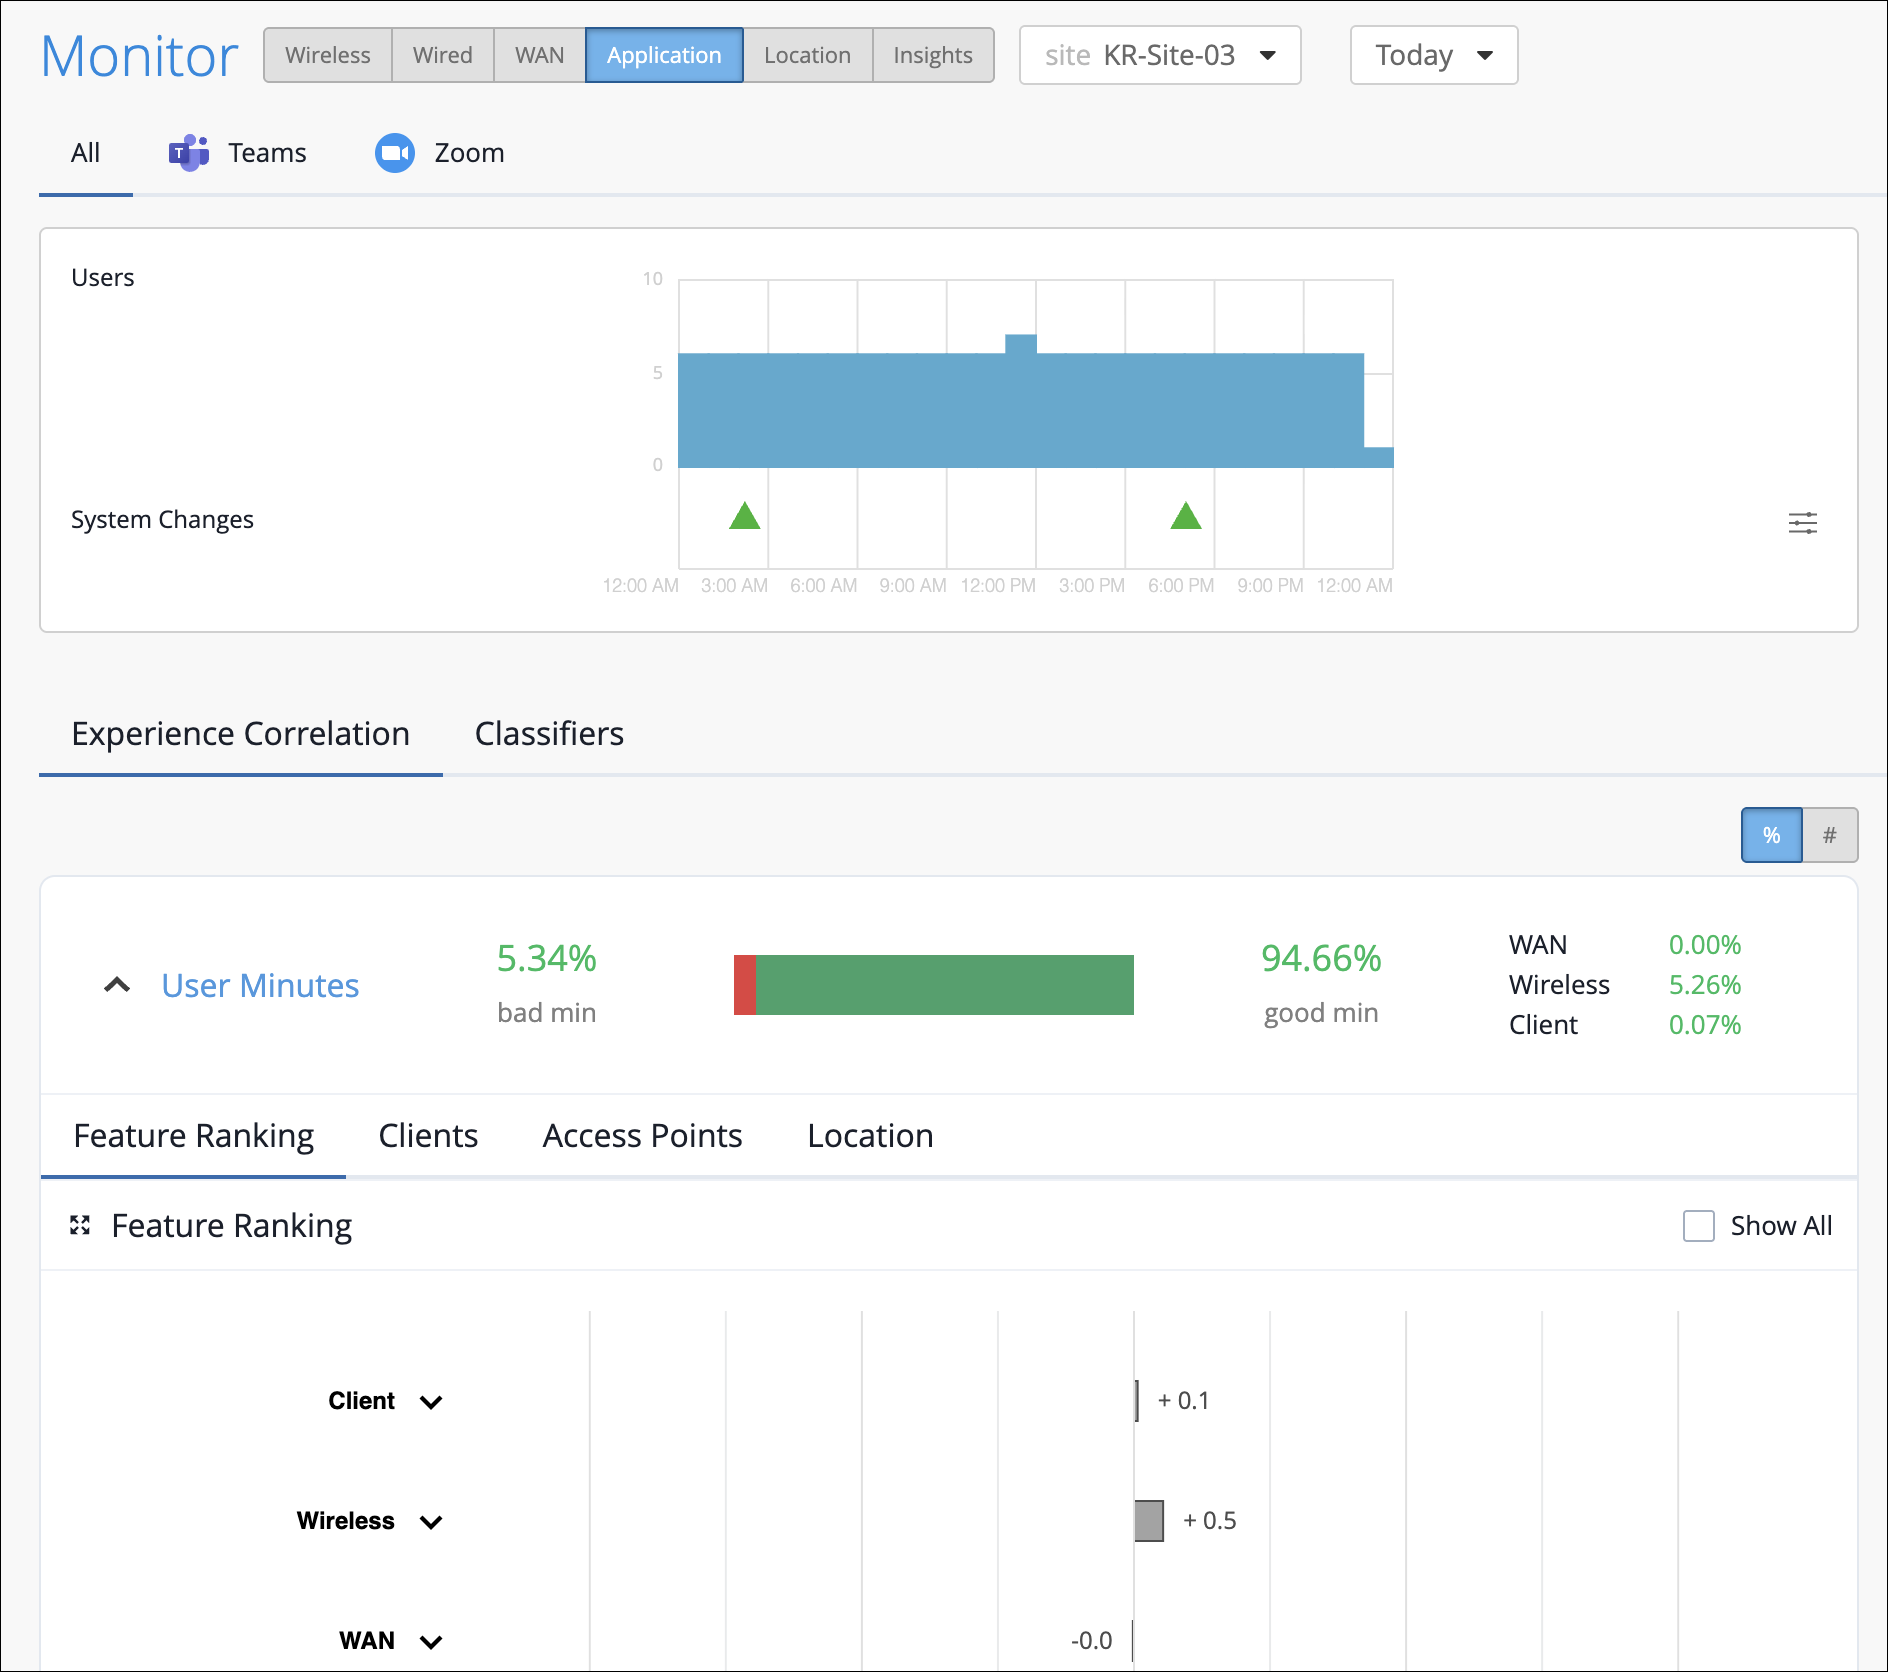The width and height of the screenshot is (1888, 1672).
Task: Enable the Show All checkbox
Action: [1698, 1225]
